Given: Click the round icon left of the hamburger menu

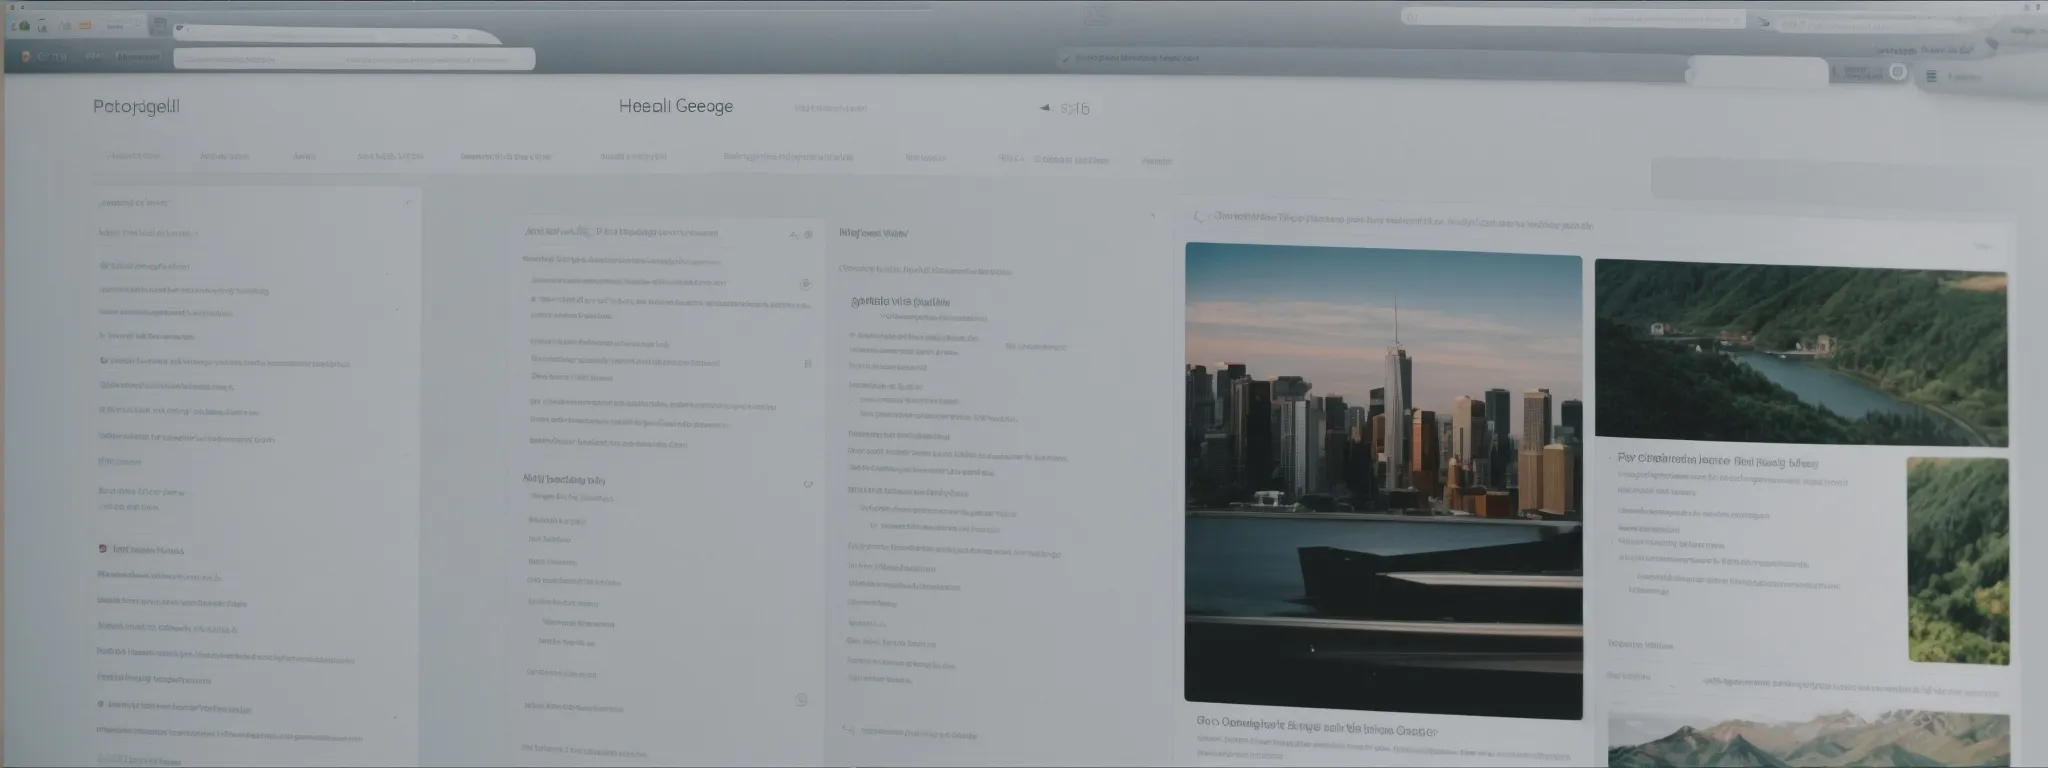Looking at the screenshot, I should coord(1897,72).
